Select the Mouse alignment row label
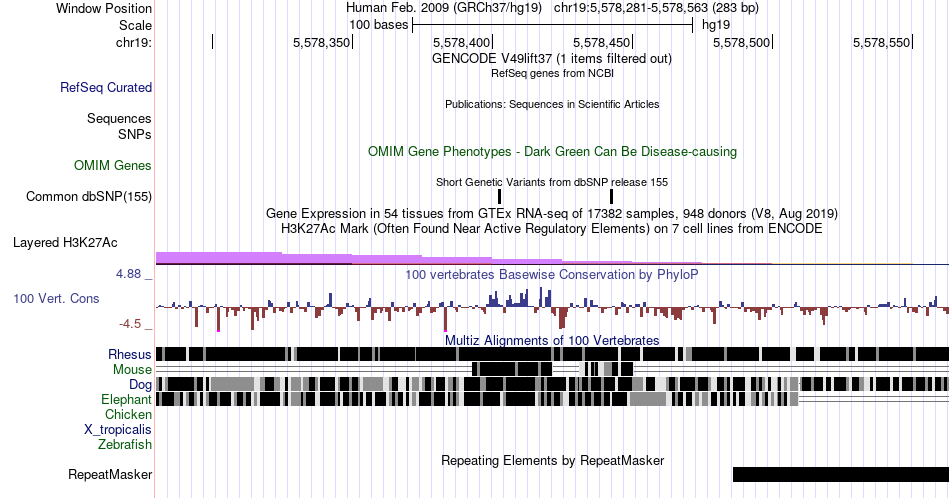This screenshot has width=950, height=498. pyautogui.click(x=132, y=370)
